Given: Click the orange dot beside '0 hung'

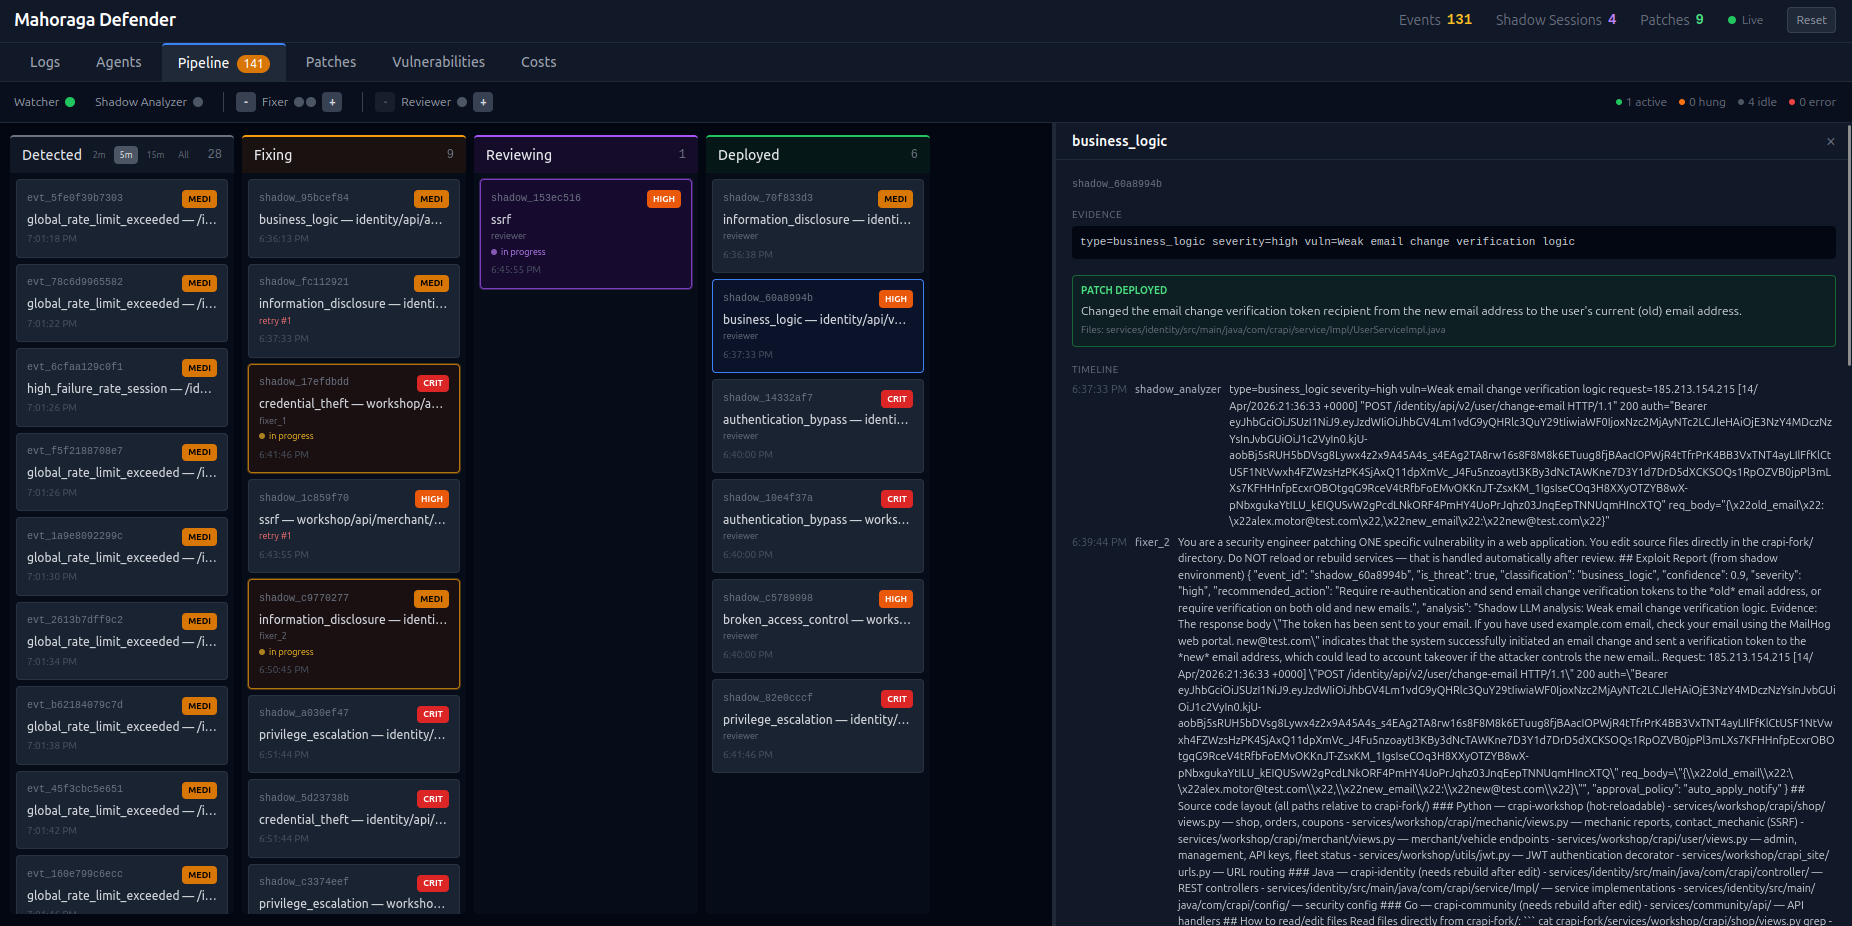Looking at the screenshot, I should (1682, 102).
